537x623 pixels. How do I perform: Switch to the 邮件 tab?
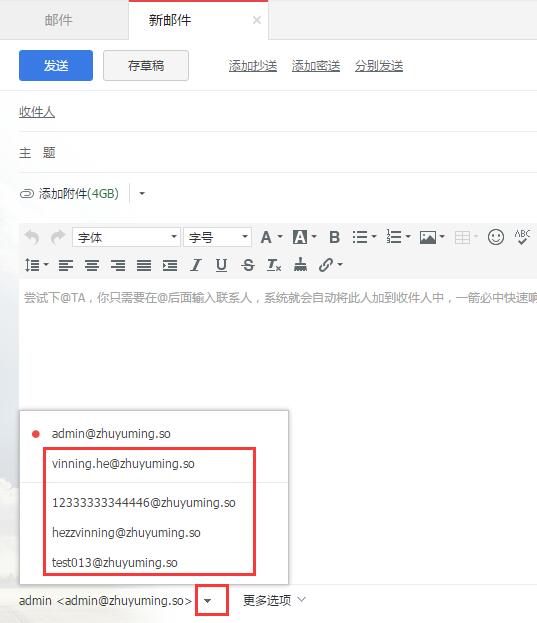58,20
